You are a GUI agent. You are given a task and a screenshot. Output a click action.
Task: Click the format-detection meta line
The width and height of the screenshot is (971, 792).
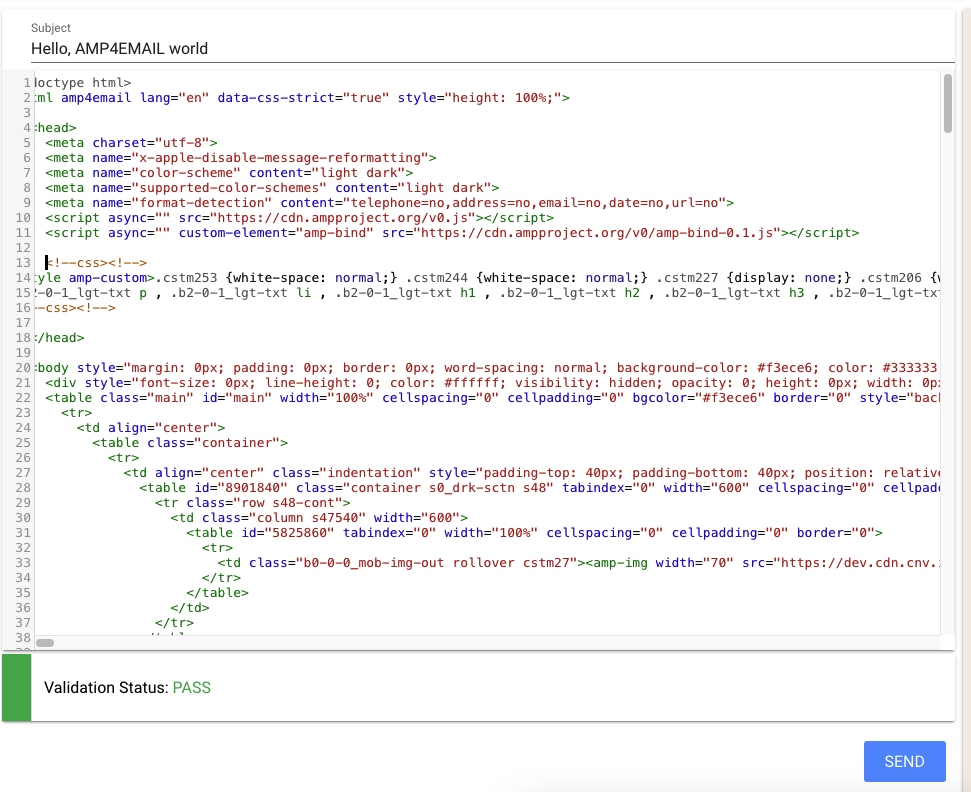pos(390,203)
